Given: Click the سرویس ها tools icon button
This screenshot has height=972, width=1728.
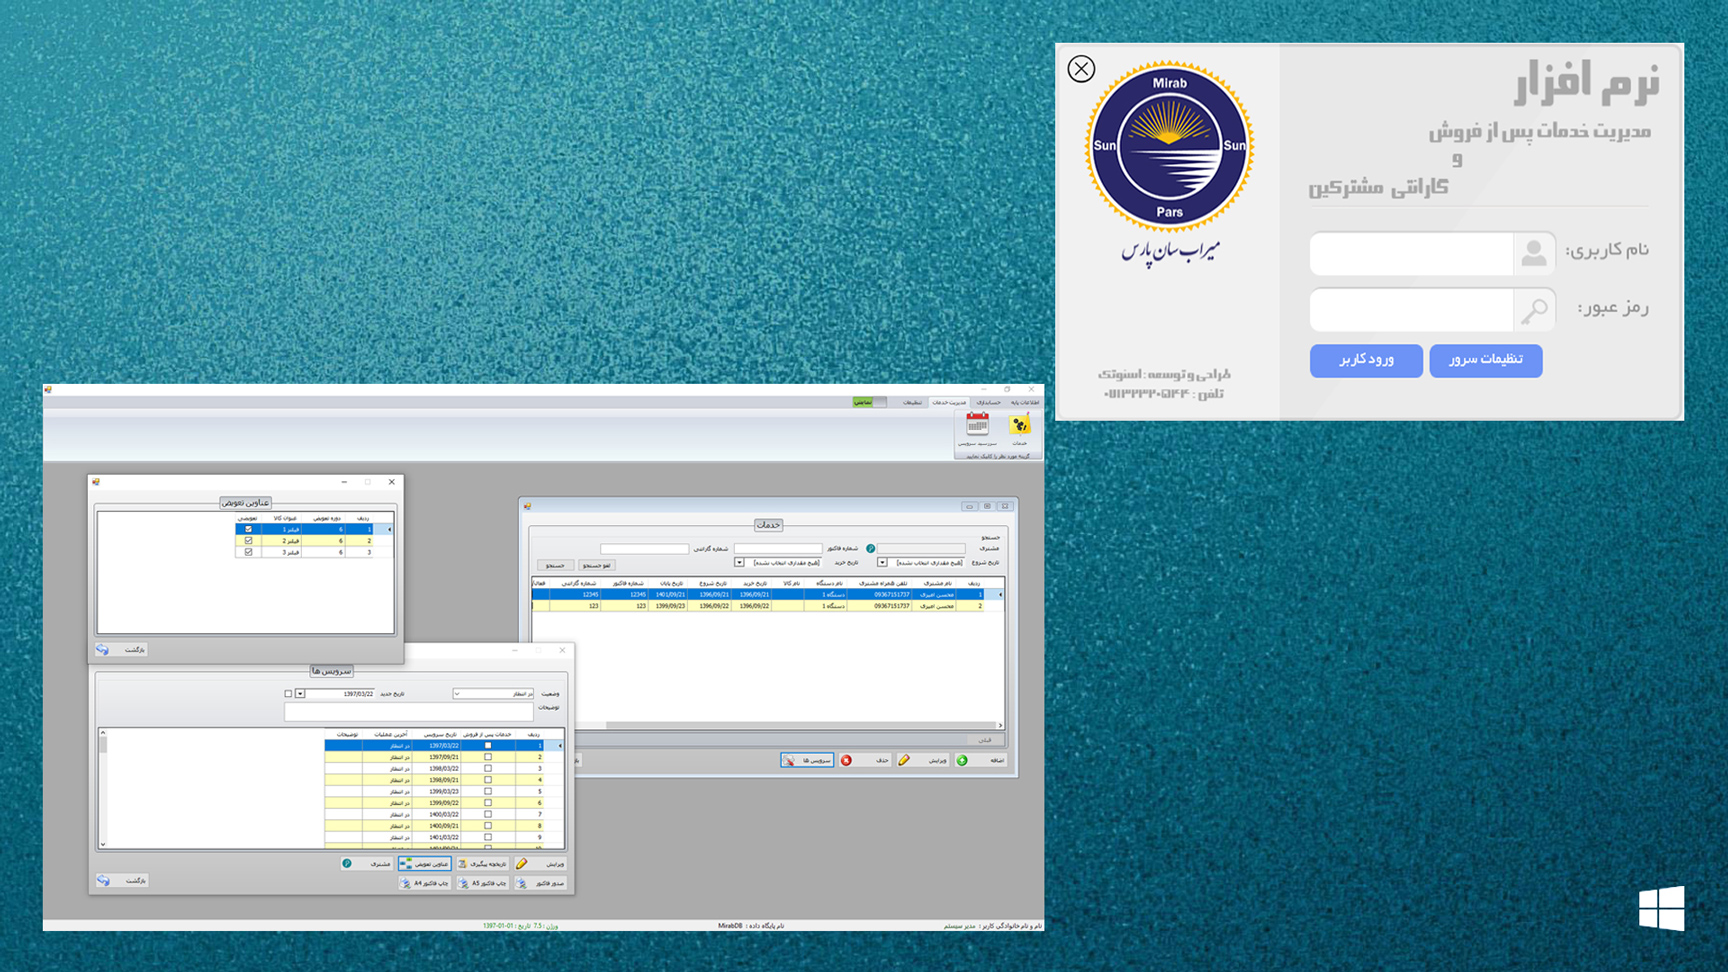Looking at the screenshot, I should (806, 760).
